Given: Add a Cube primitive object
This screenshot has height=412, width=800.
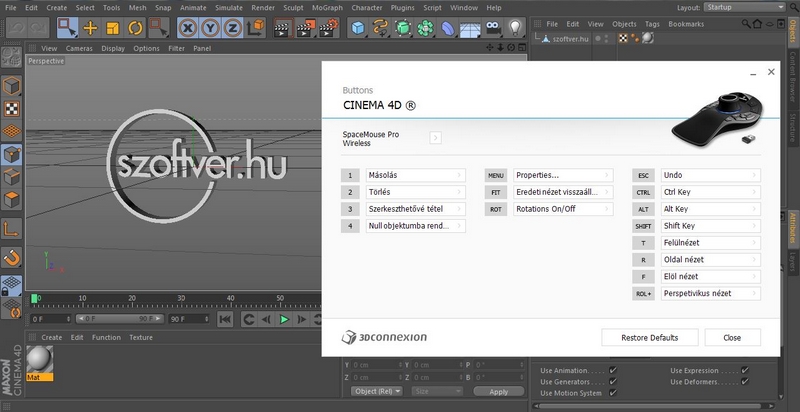Looking at the screenshot, I should 358,28.
